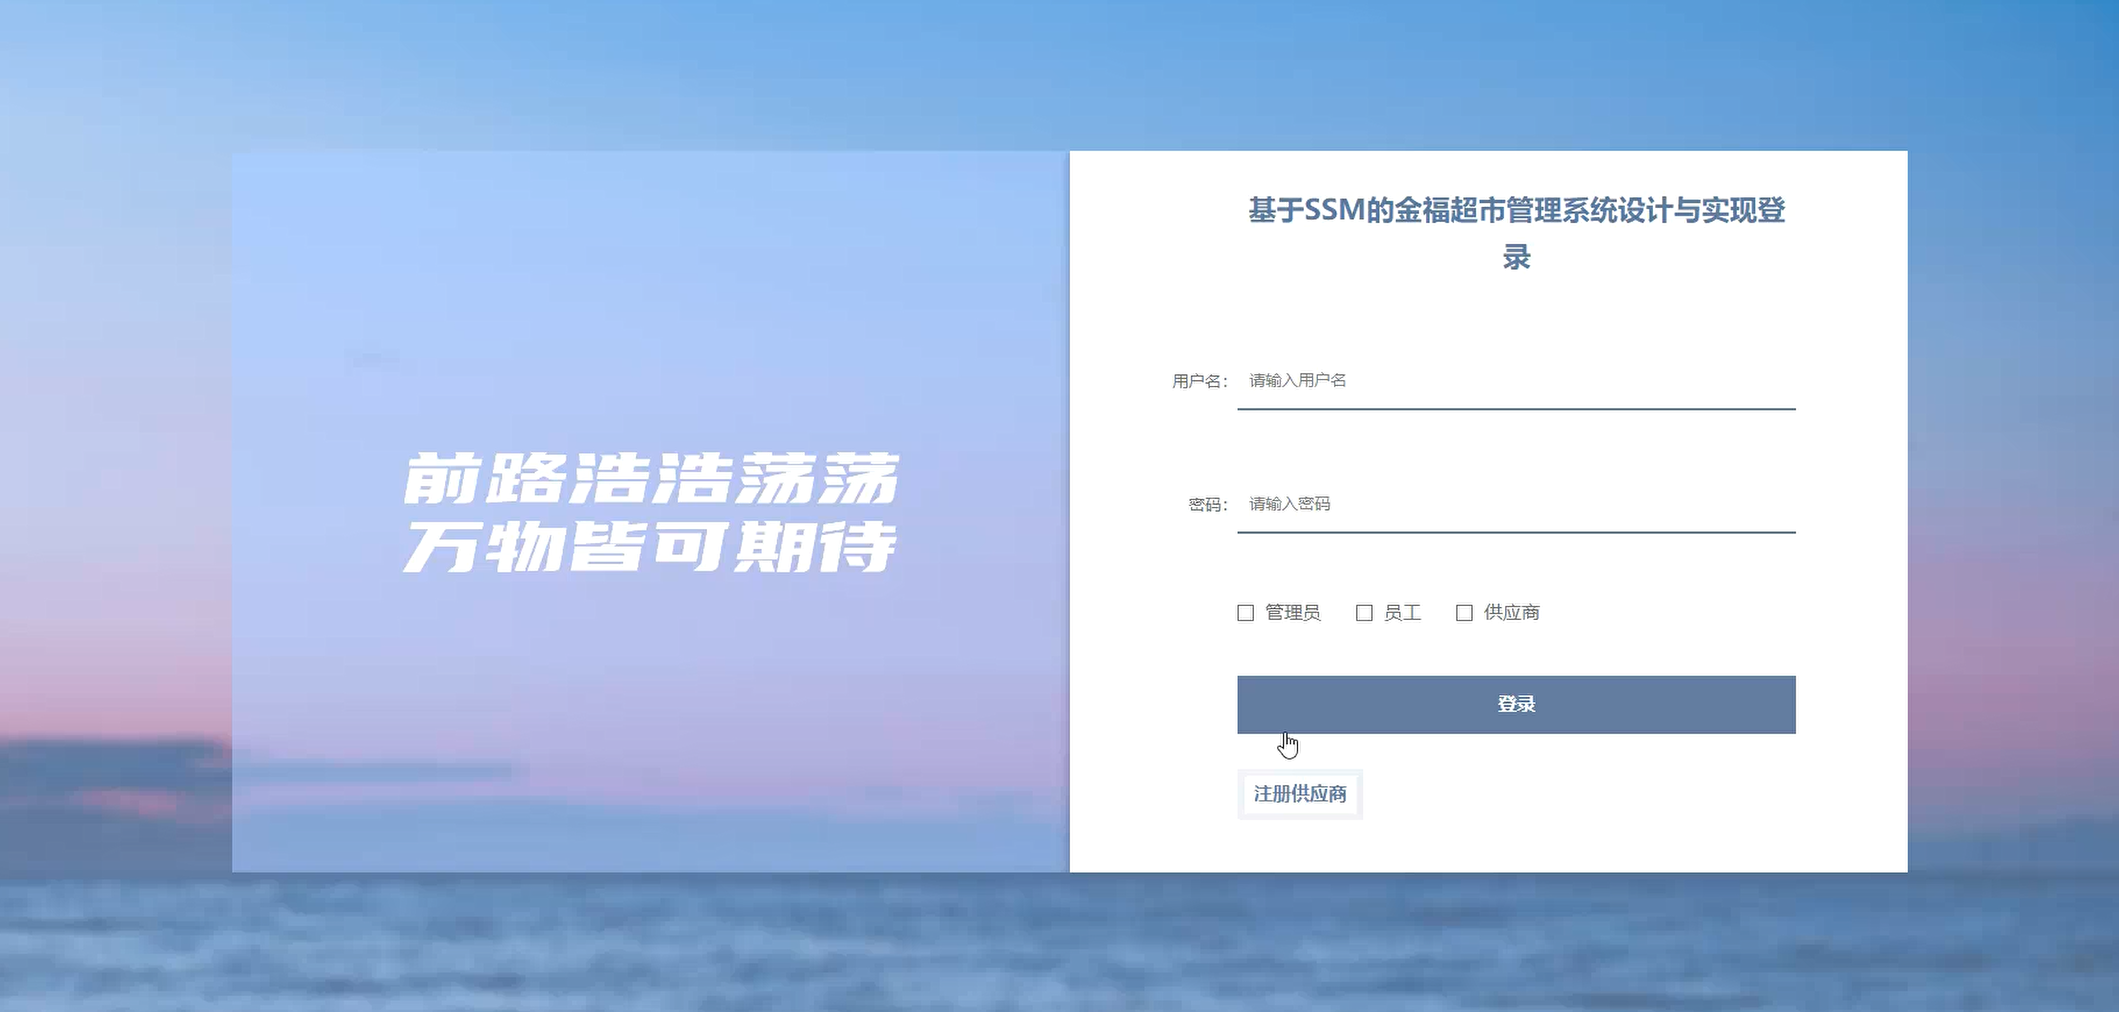Click the 员工 label text
The height and width of the screenshot is (1012, 2119).
[x=1402, y=613]
